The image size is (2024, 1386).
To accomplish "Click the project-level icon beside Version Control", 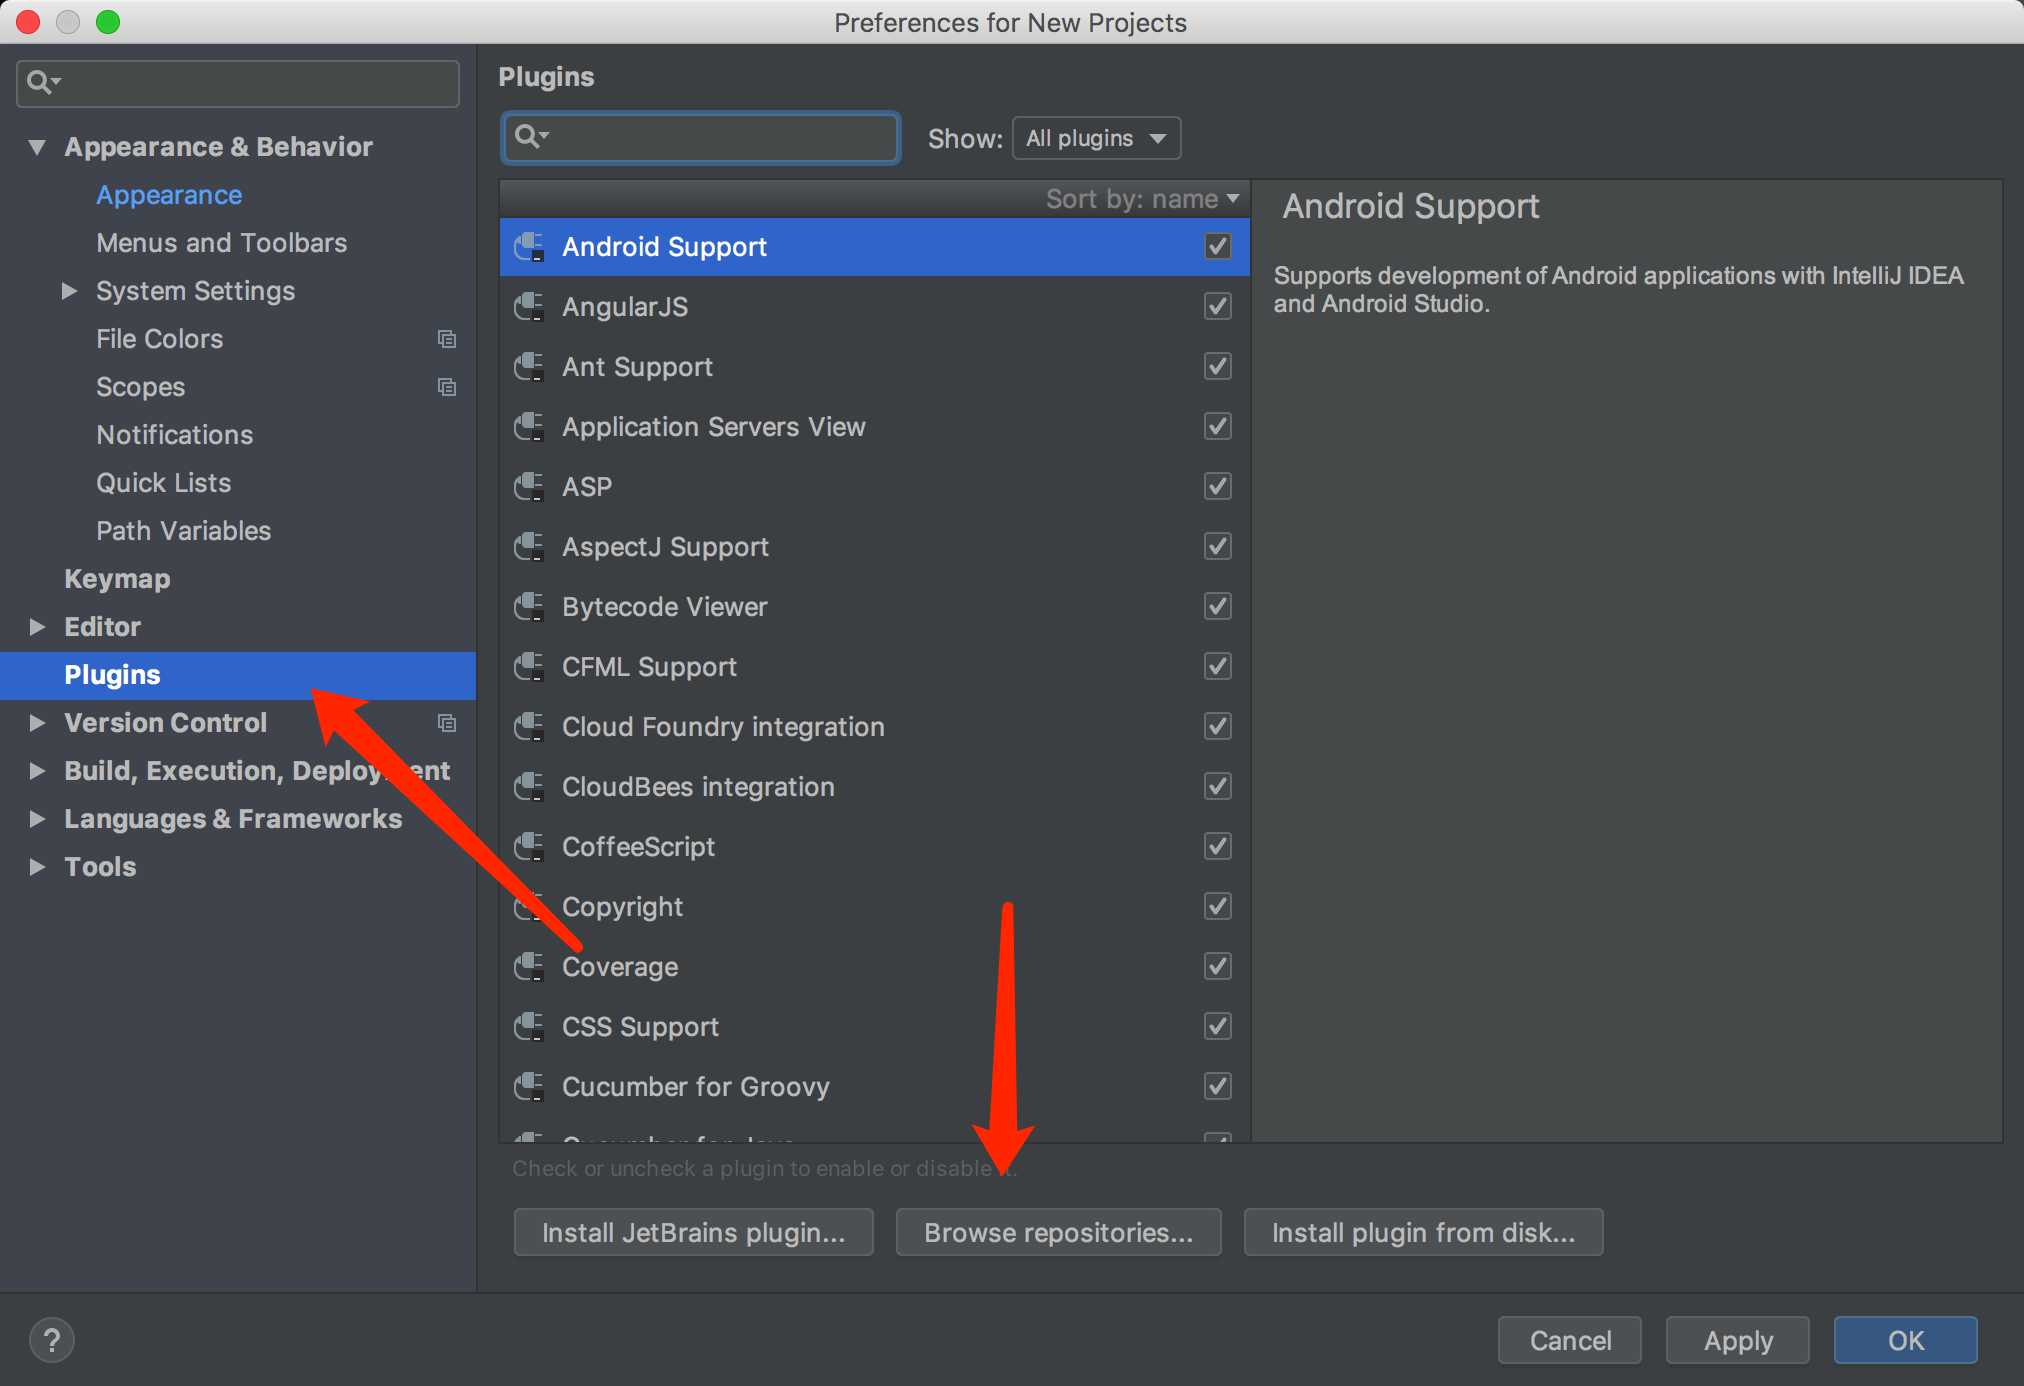I will (x=447, y=723).
